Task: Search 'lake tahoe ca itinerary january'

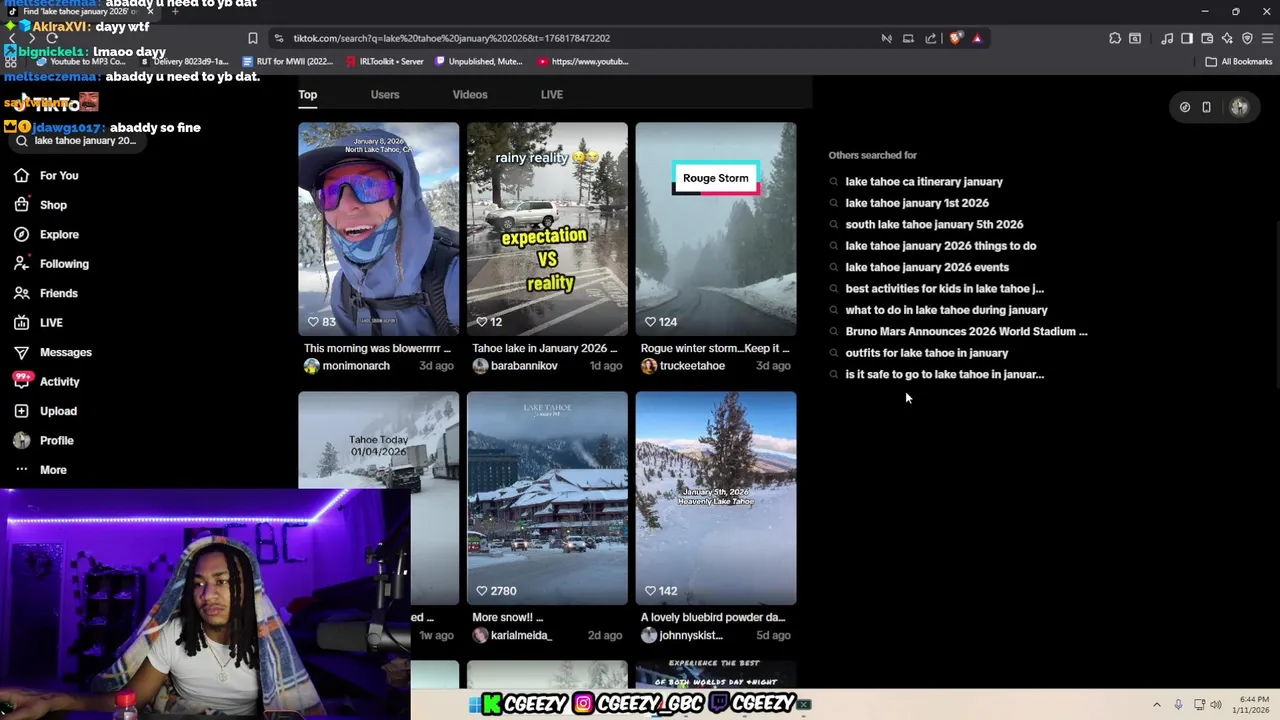Action: coord(924,182)
